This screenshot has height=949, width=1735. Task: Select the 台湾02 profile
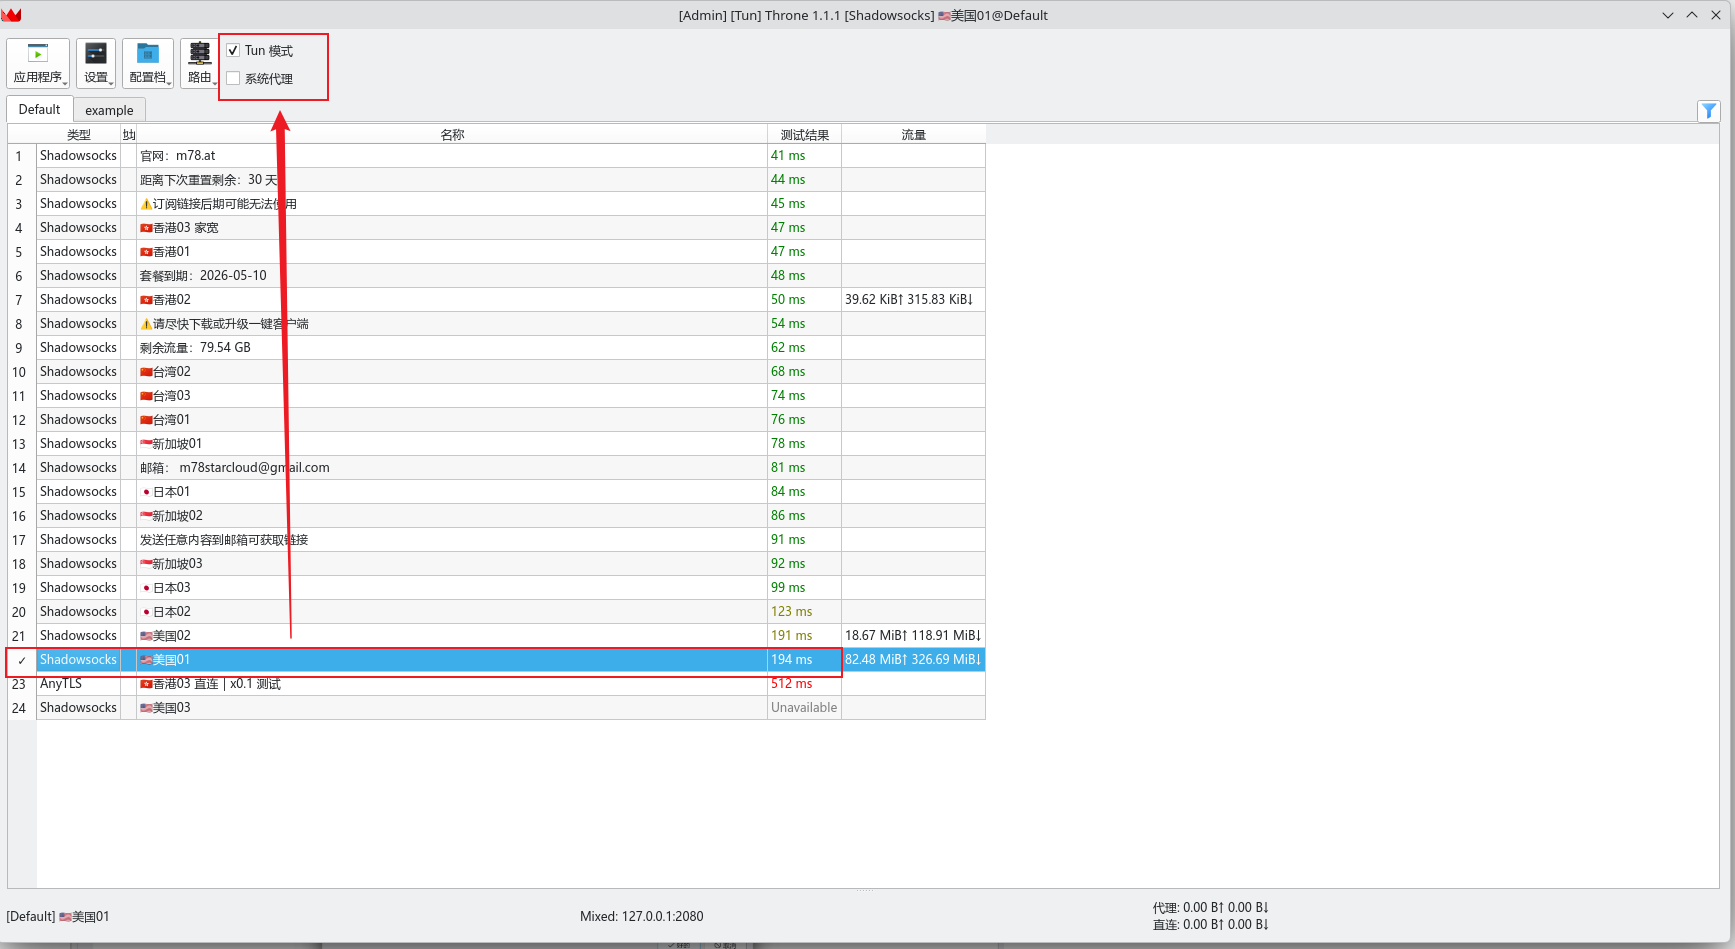coord(496,371)
